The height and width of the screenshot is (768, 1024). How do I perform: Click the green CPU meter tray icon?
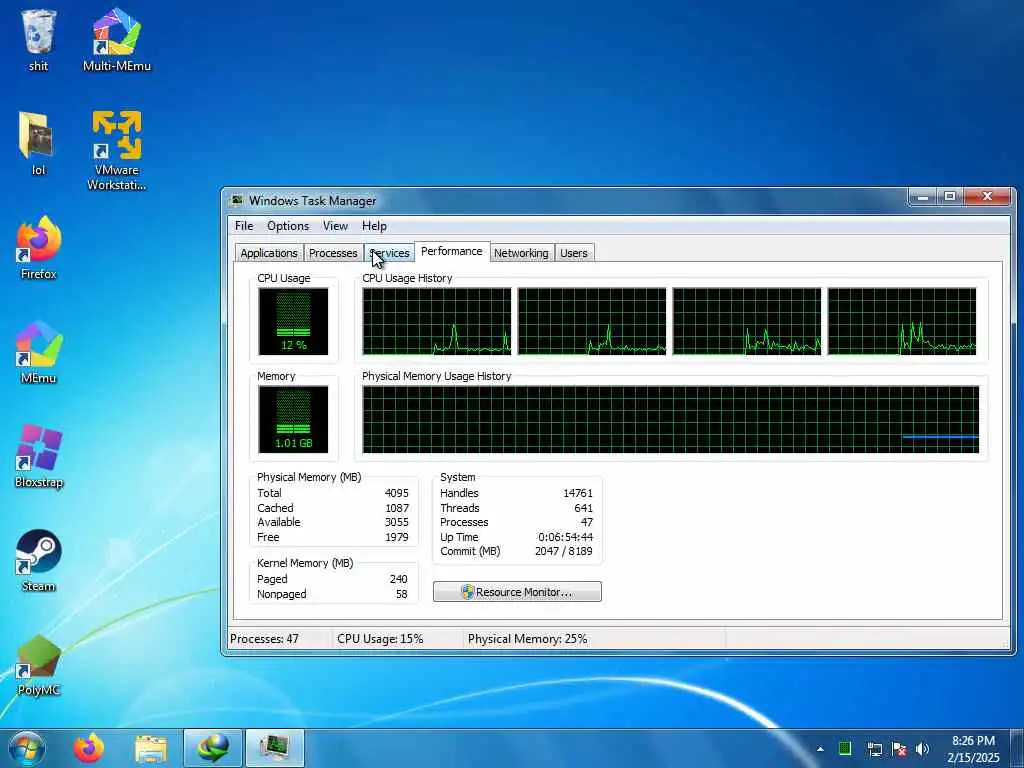click(844, 748)
